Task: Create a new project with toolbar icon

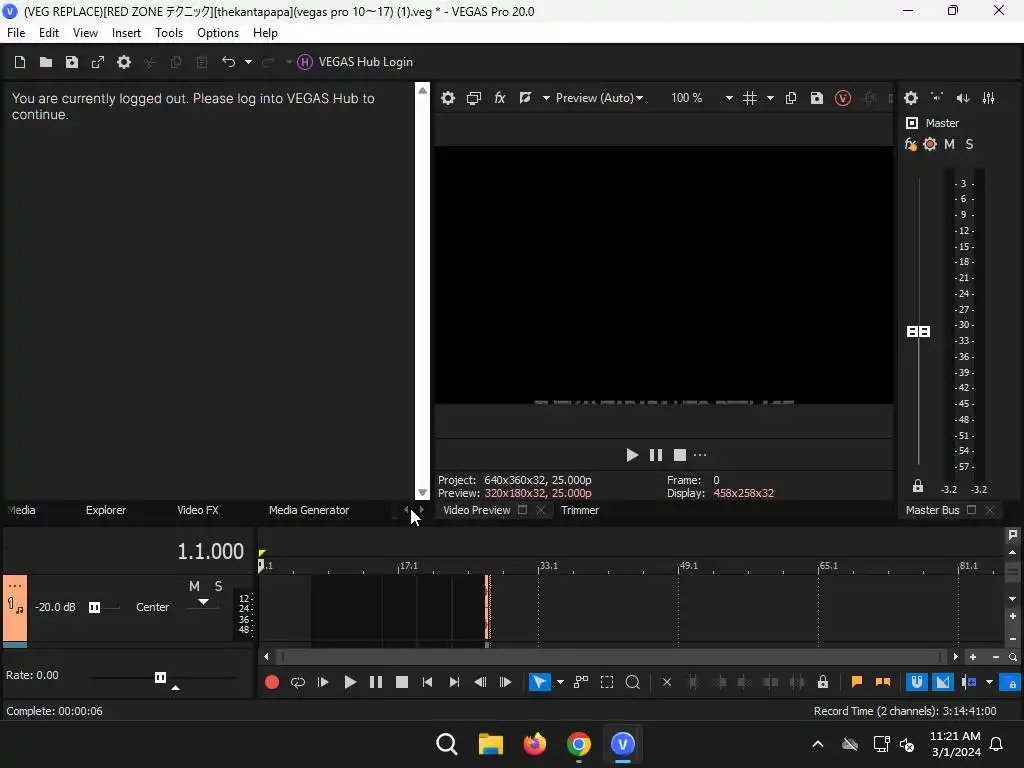Action: [20, 62]
